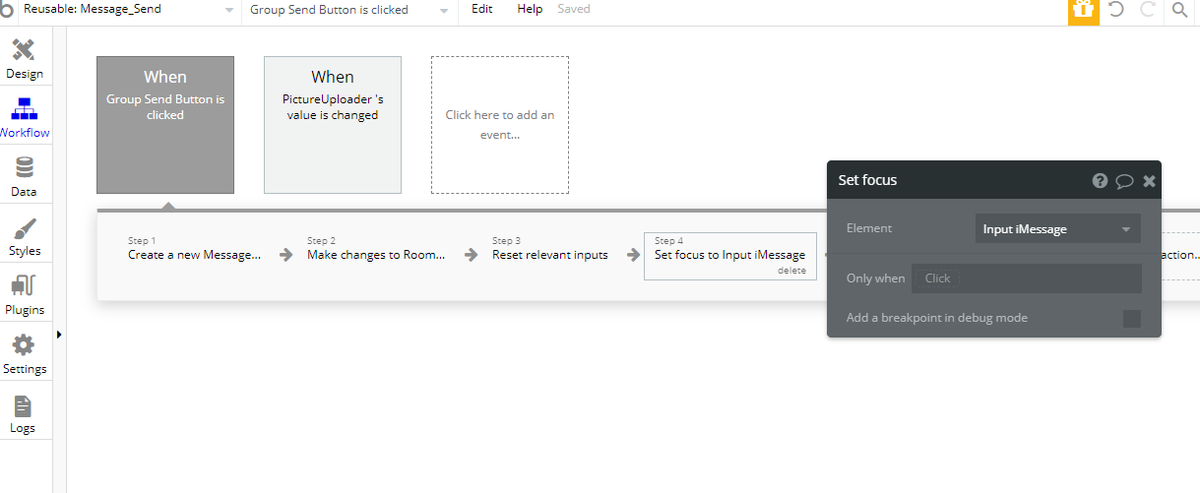Image resolution: width=1200 pixels, height=493 pixels.
Task: Open the Logs tab in sidebar
Action: point(25,413)
